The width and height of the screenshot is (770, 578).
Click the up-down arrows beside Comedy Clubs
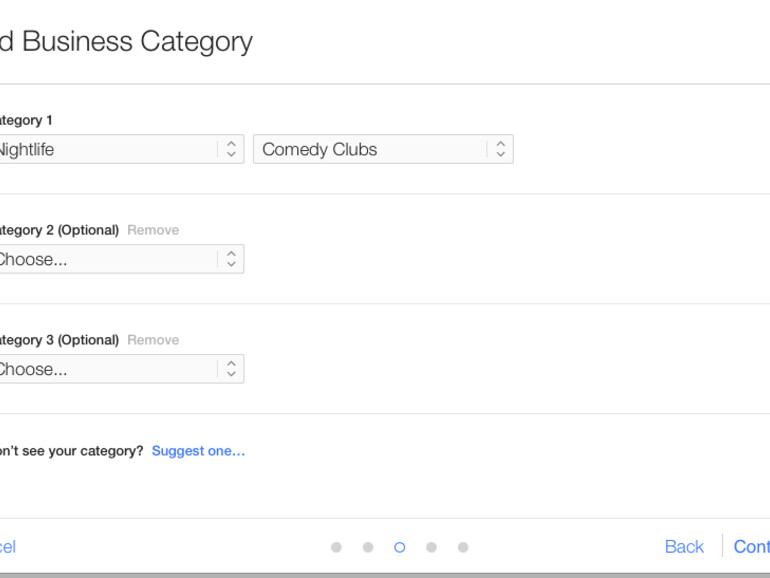click(500, 149)
